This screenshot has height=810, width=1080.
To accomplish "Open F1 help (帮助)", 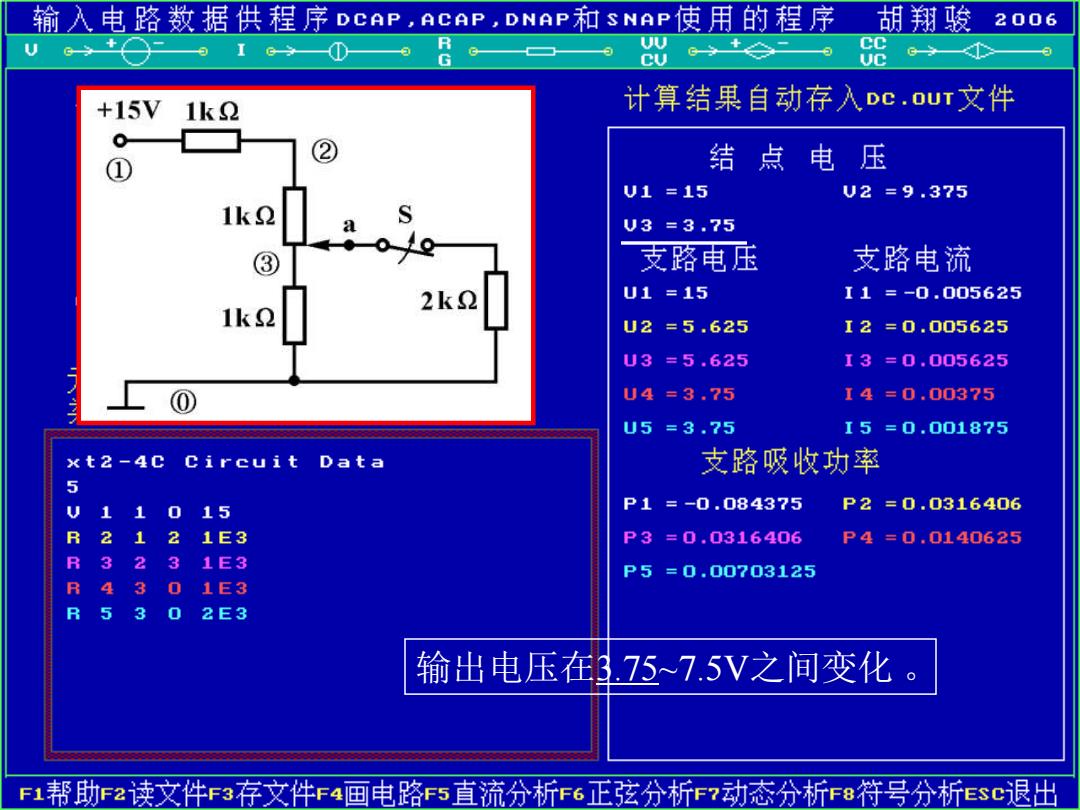I will [x=59, y=793].
